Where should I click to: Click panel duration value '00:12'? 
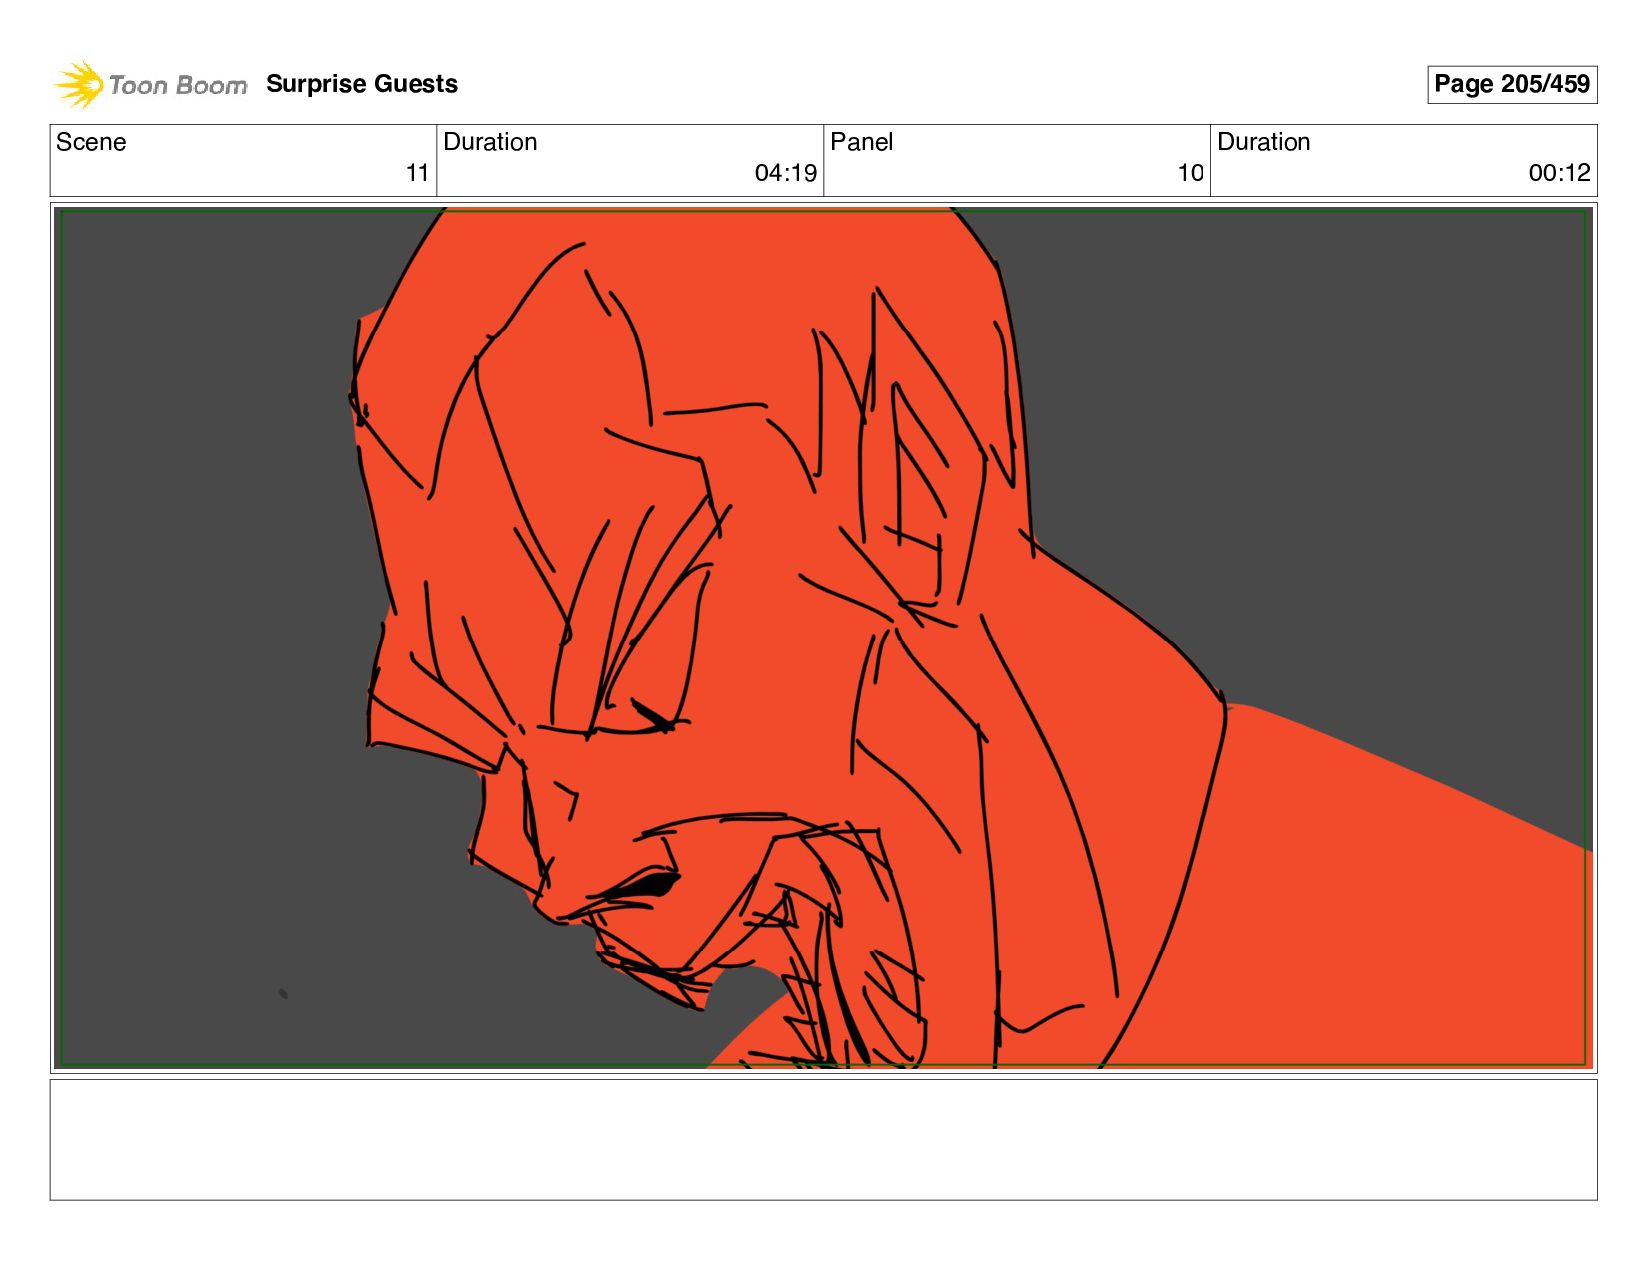pos(1559,173)
